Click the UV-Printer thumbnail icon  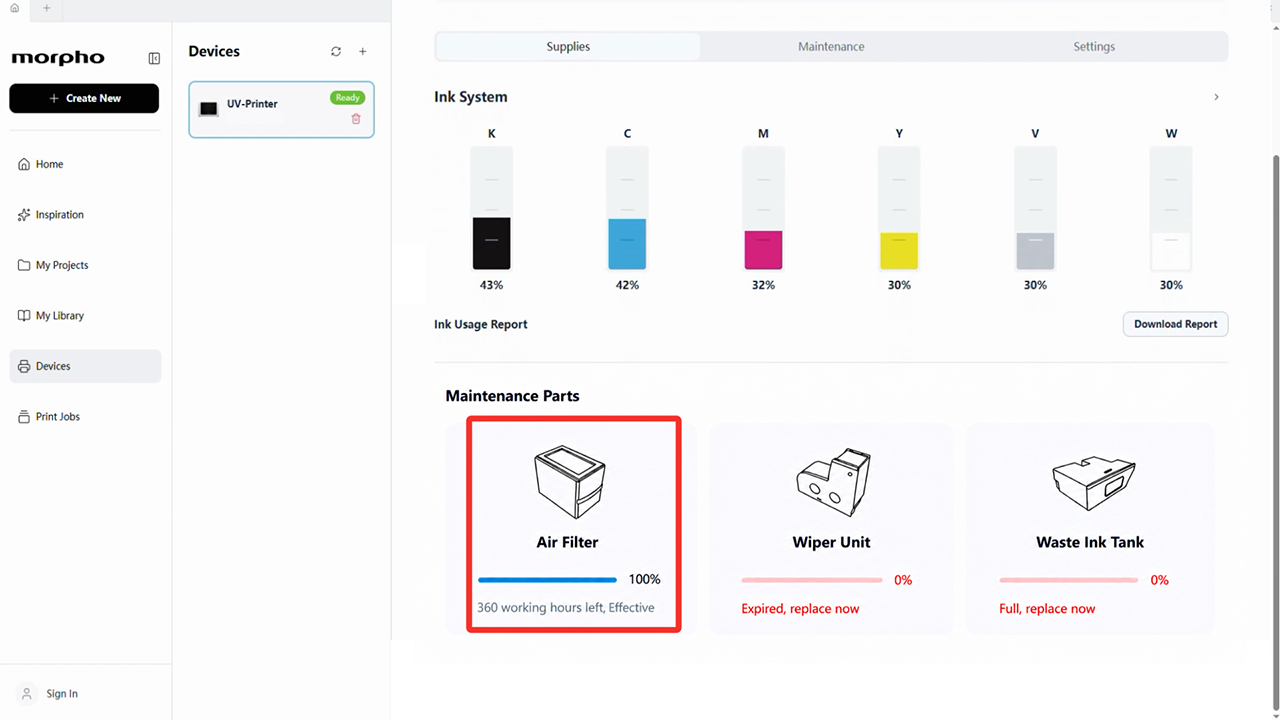209,109
